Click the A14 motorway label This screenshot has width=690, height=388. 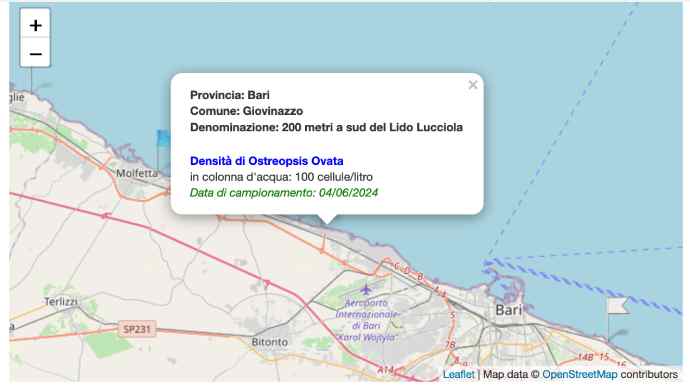tap(385, 370)
